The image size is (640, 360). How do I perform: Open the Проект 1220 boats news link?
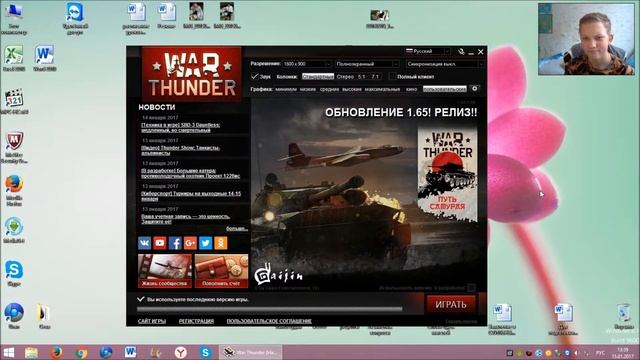(x=191, y=173)
